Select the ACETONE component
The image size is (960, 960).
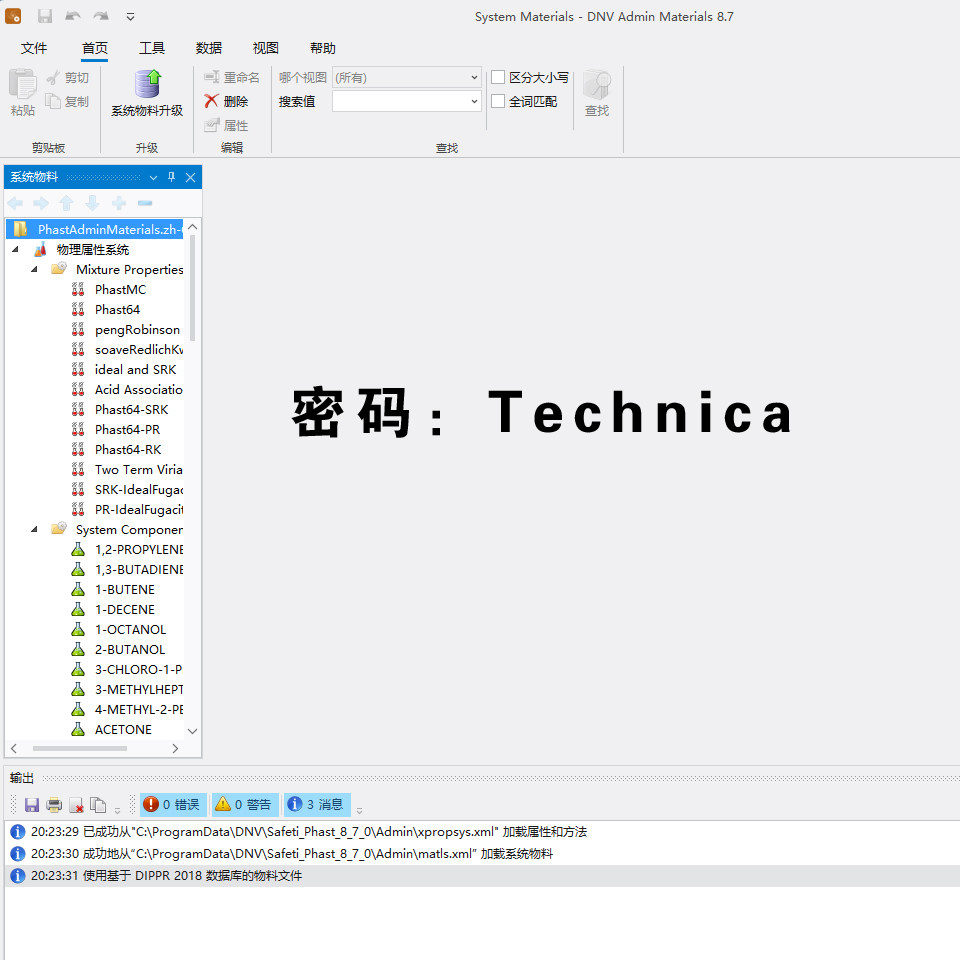click(123, 730)
